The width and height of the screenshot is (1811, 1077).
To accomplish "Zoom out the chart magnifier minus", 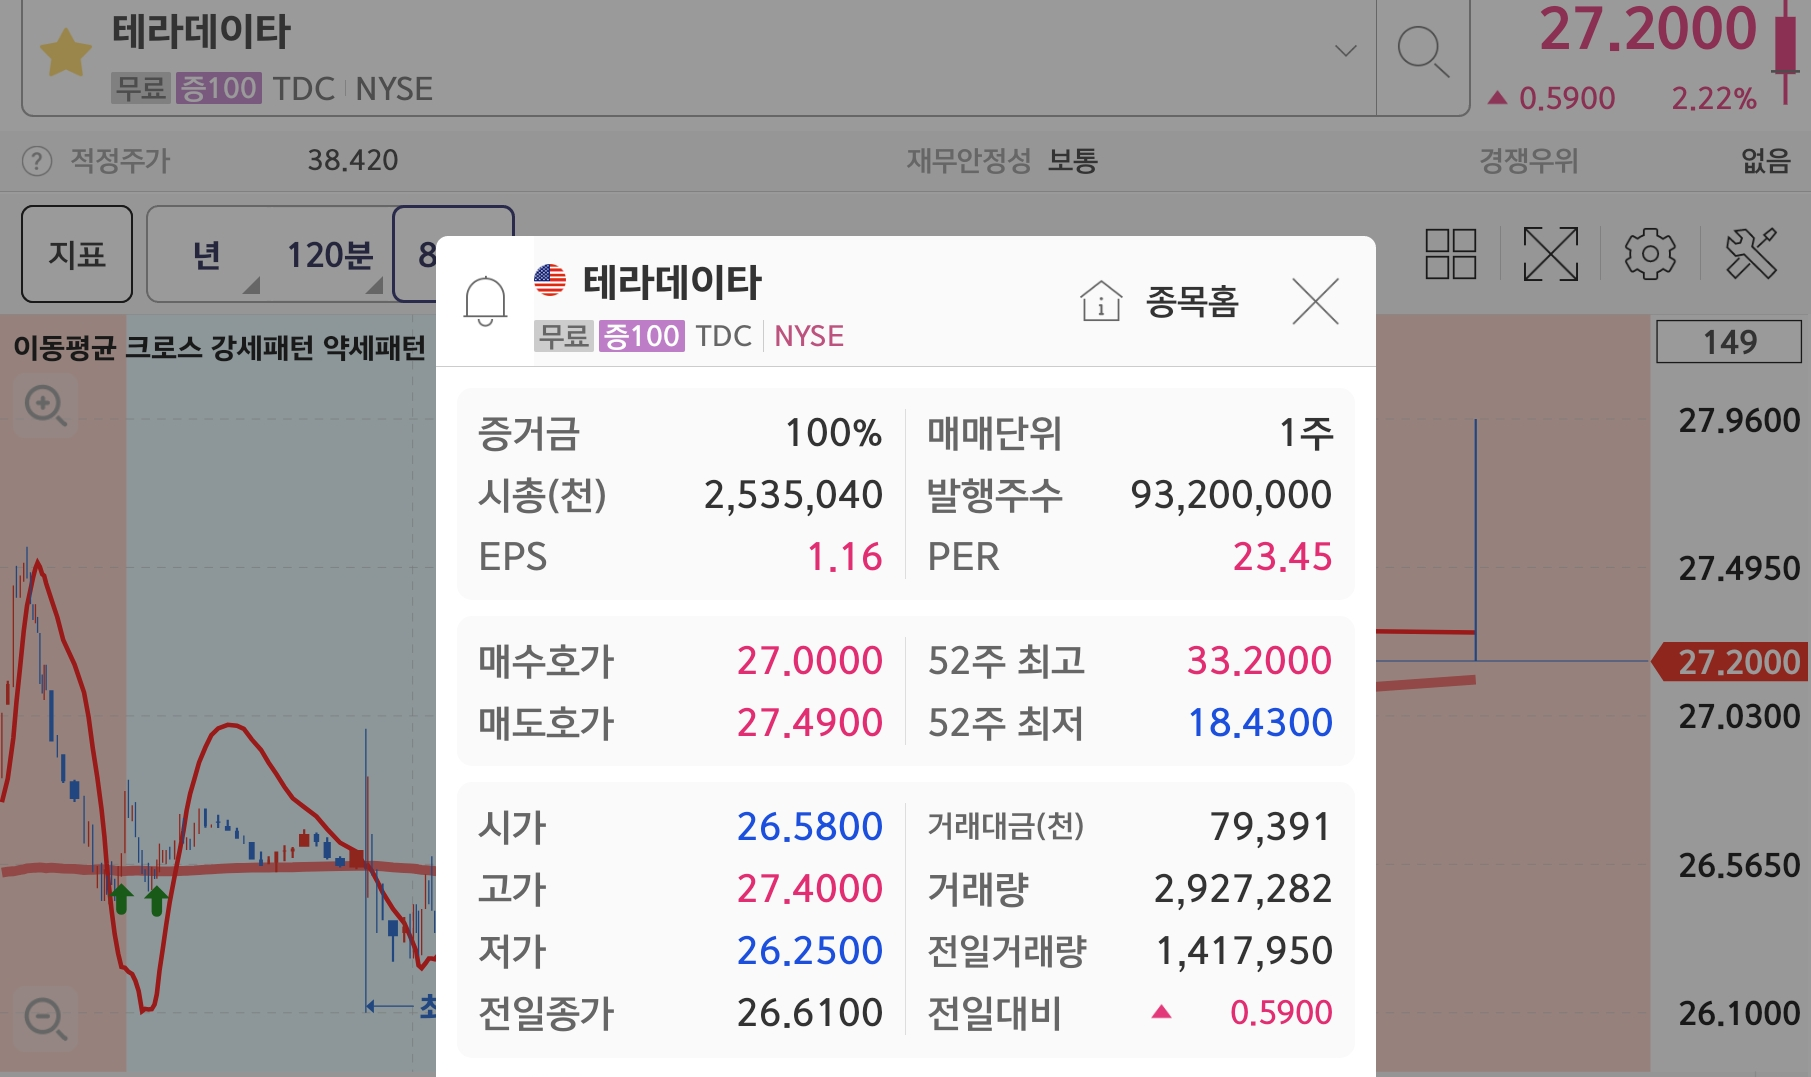I will (45, 1018).
